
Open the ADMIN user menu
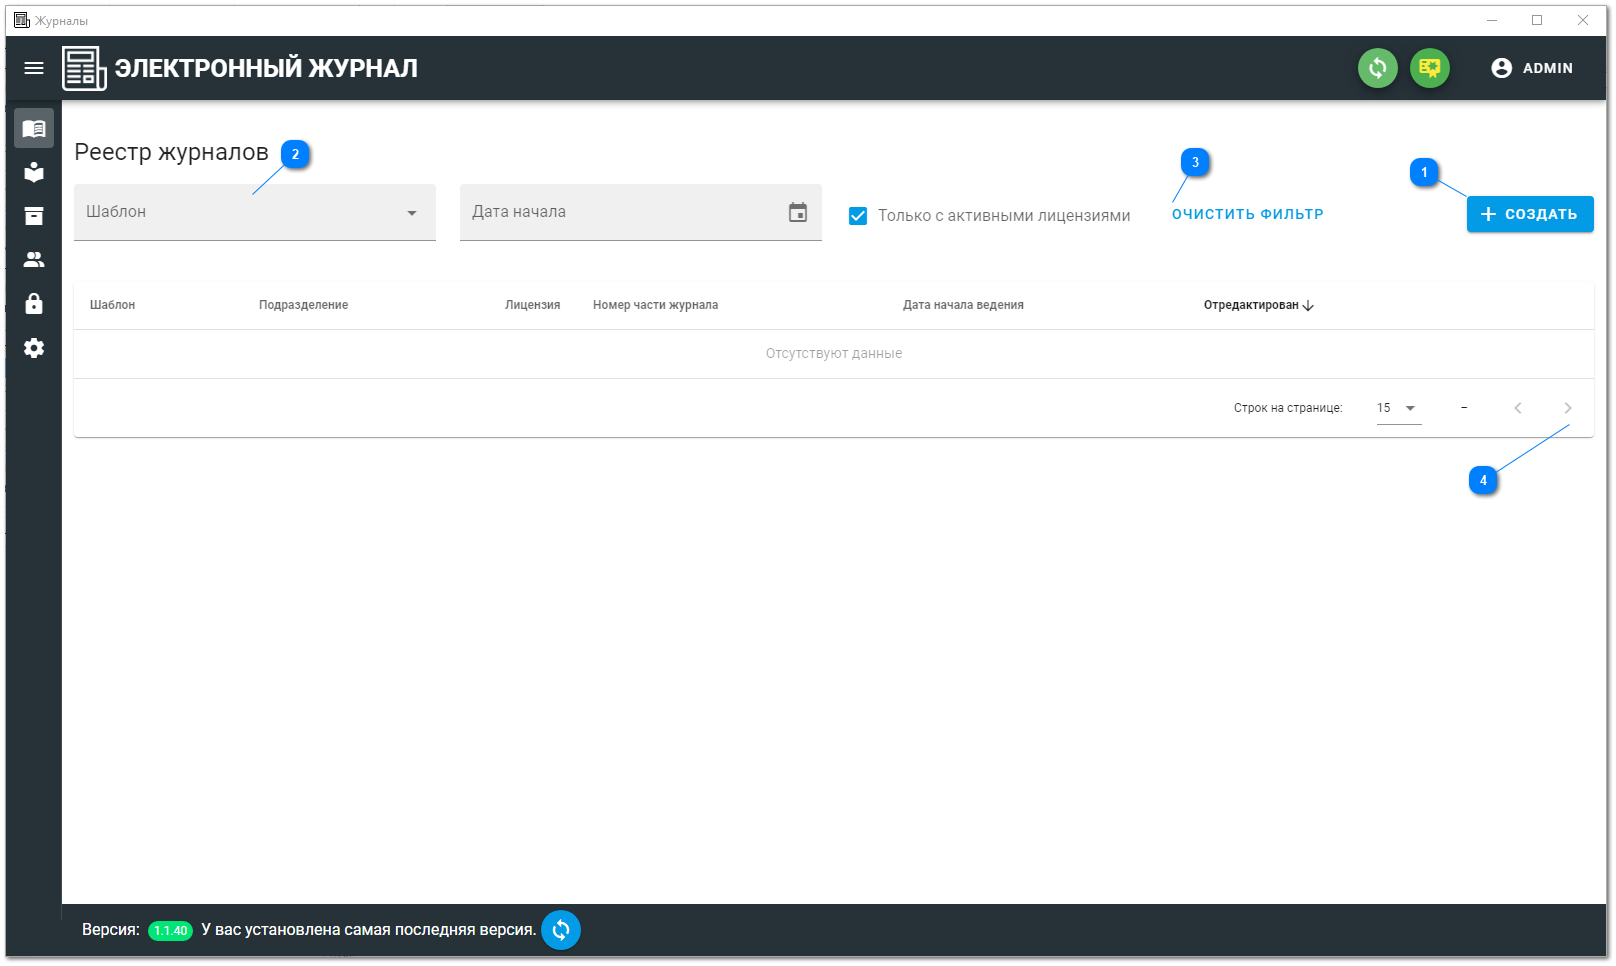(1532, 68)
